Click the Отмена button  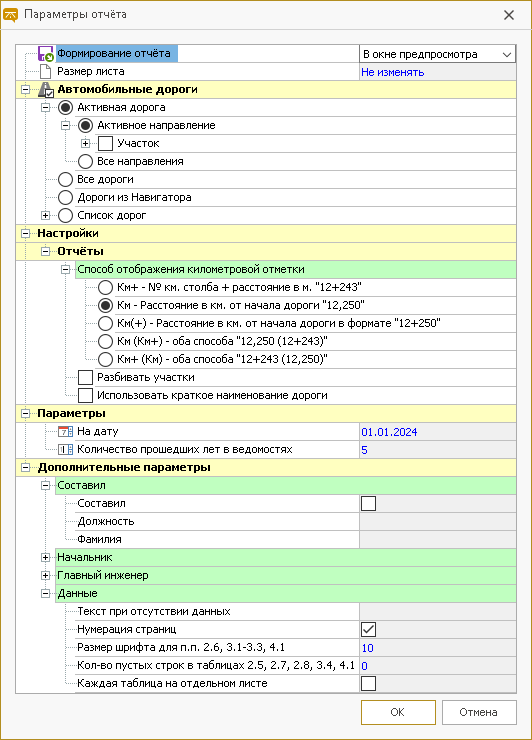[x=479, y=712]
